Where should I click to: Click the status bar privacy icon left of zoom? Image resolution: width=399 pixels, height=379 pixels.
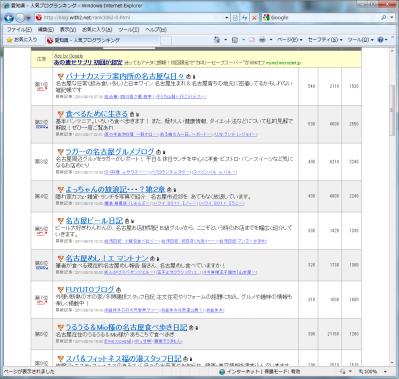pyautogui.click(x=342, y=372)
